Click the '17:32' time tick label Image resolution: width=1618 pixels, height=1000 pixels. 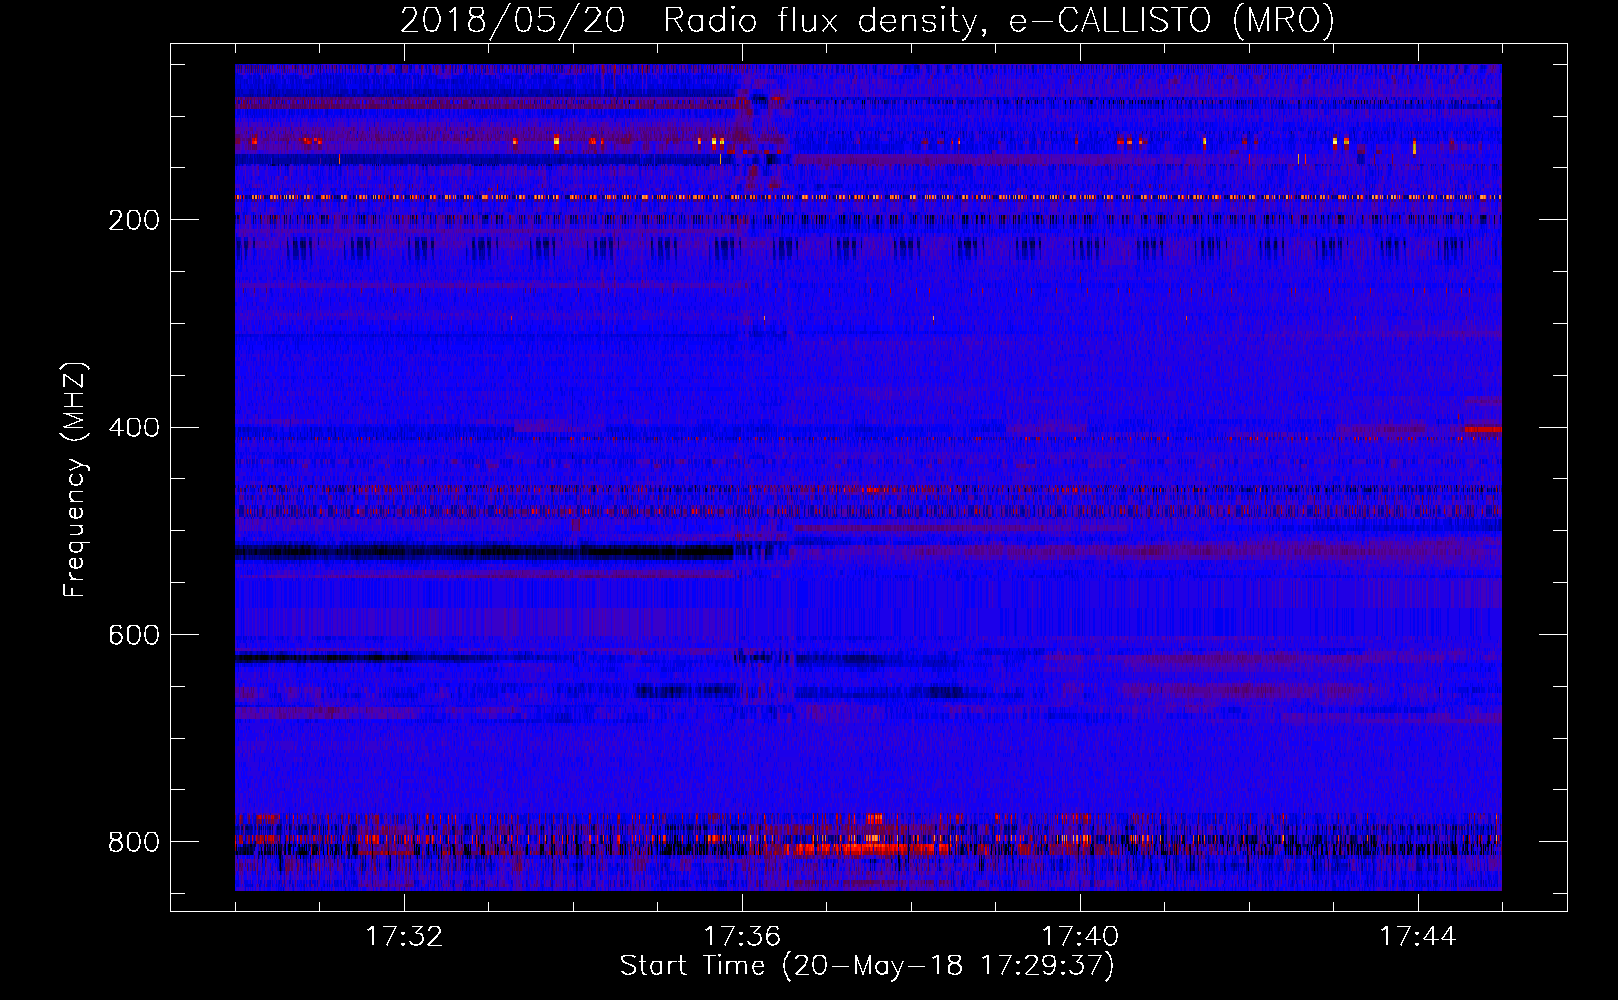pyautogui.click(x=404, y=937)
